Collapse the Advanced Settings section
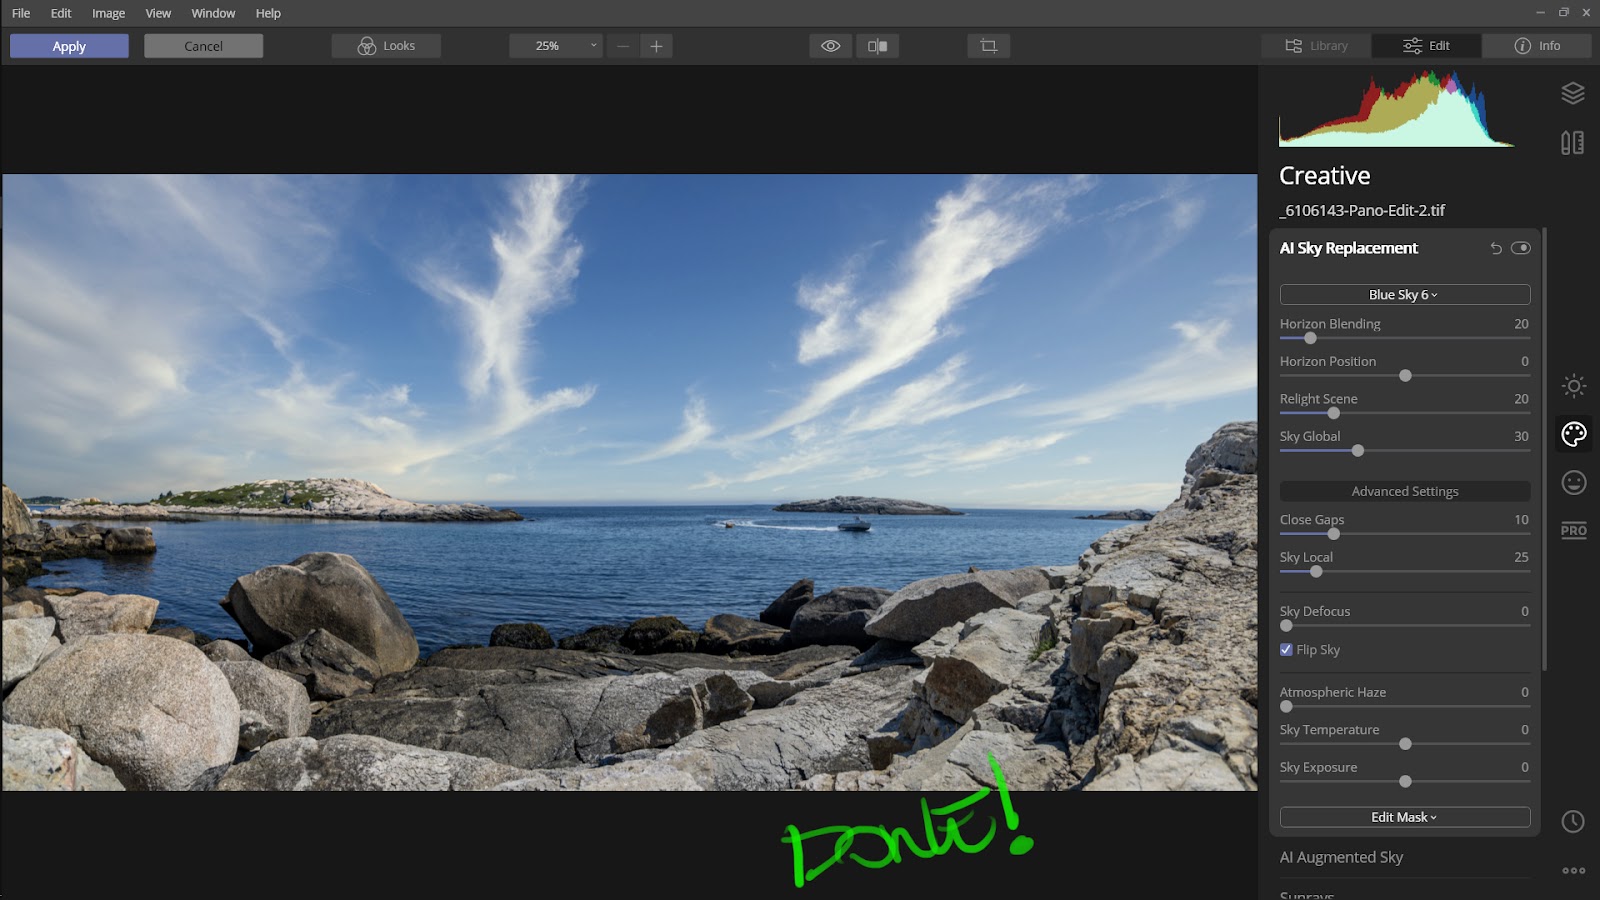Viewport: 1600px width, 900px height. pos(1405,491)
